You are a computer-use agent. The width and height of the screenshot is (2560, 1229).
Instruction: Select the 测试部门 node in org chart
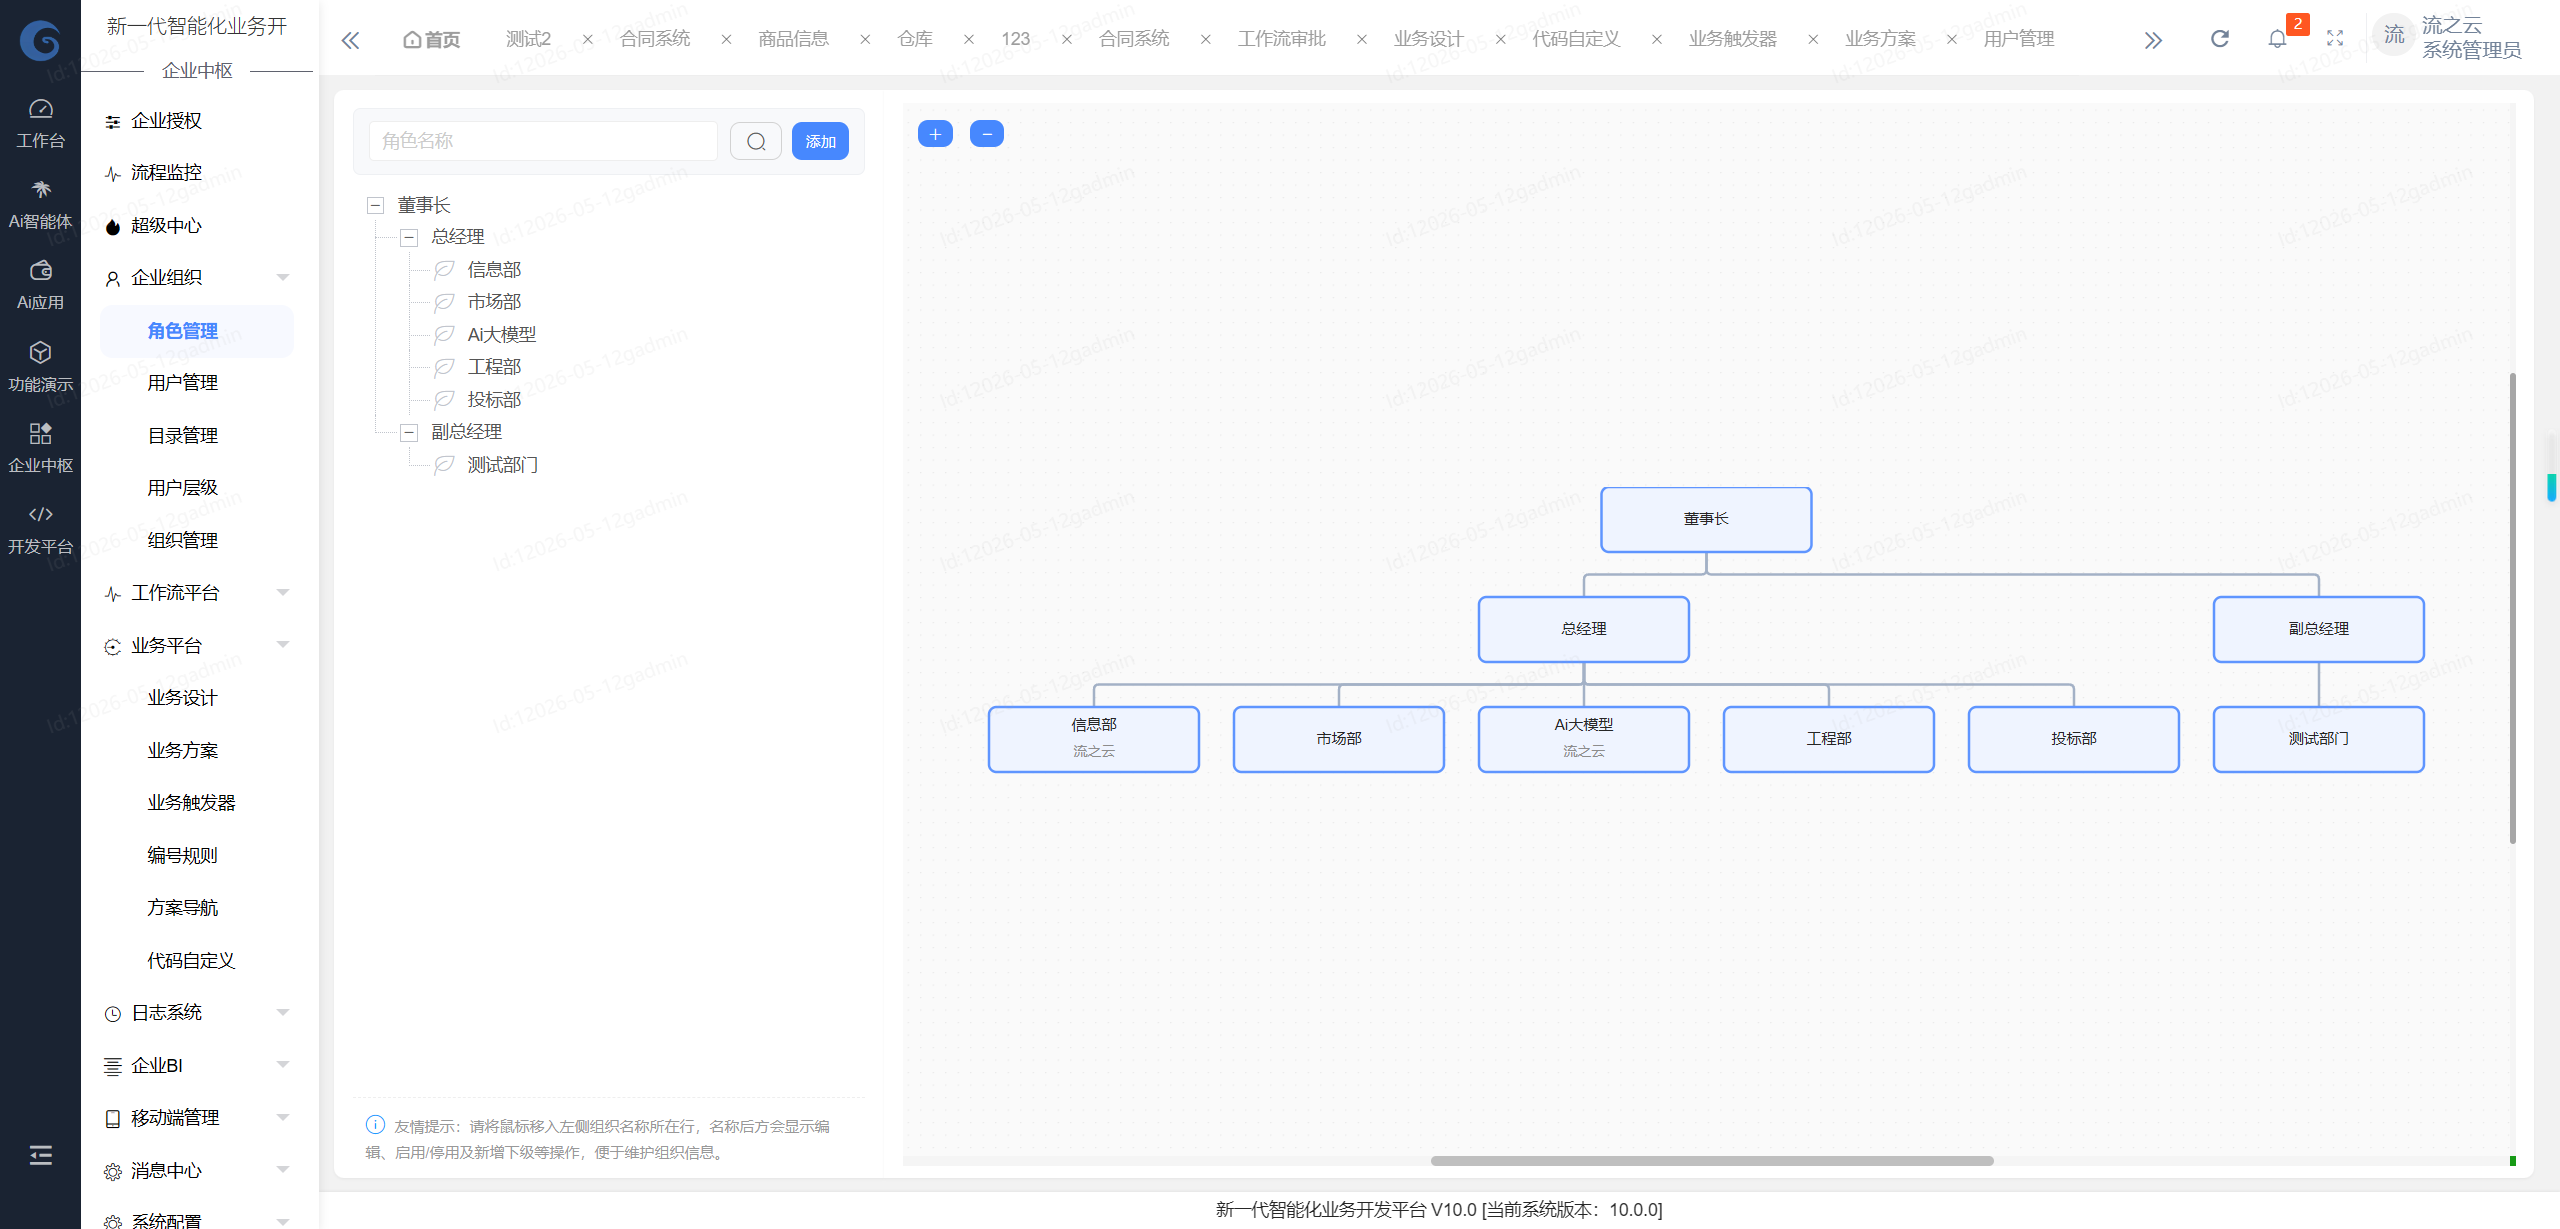pos(2318,740)
